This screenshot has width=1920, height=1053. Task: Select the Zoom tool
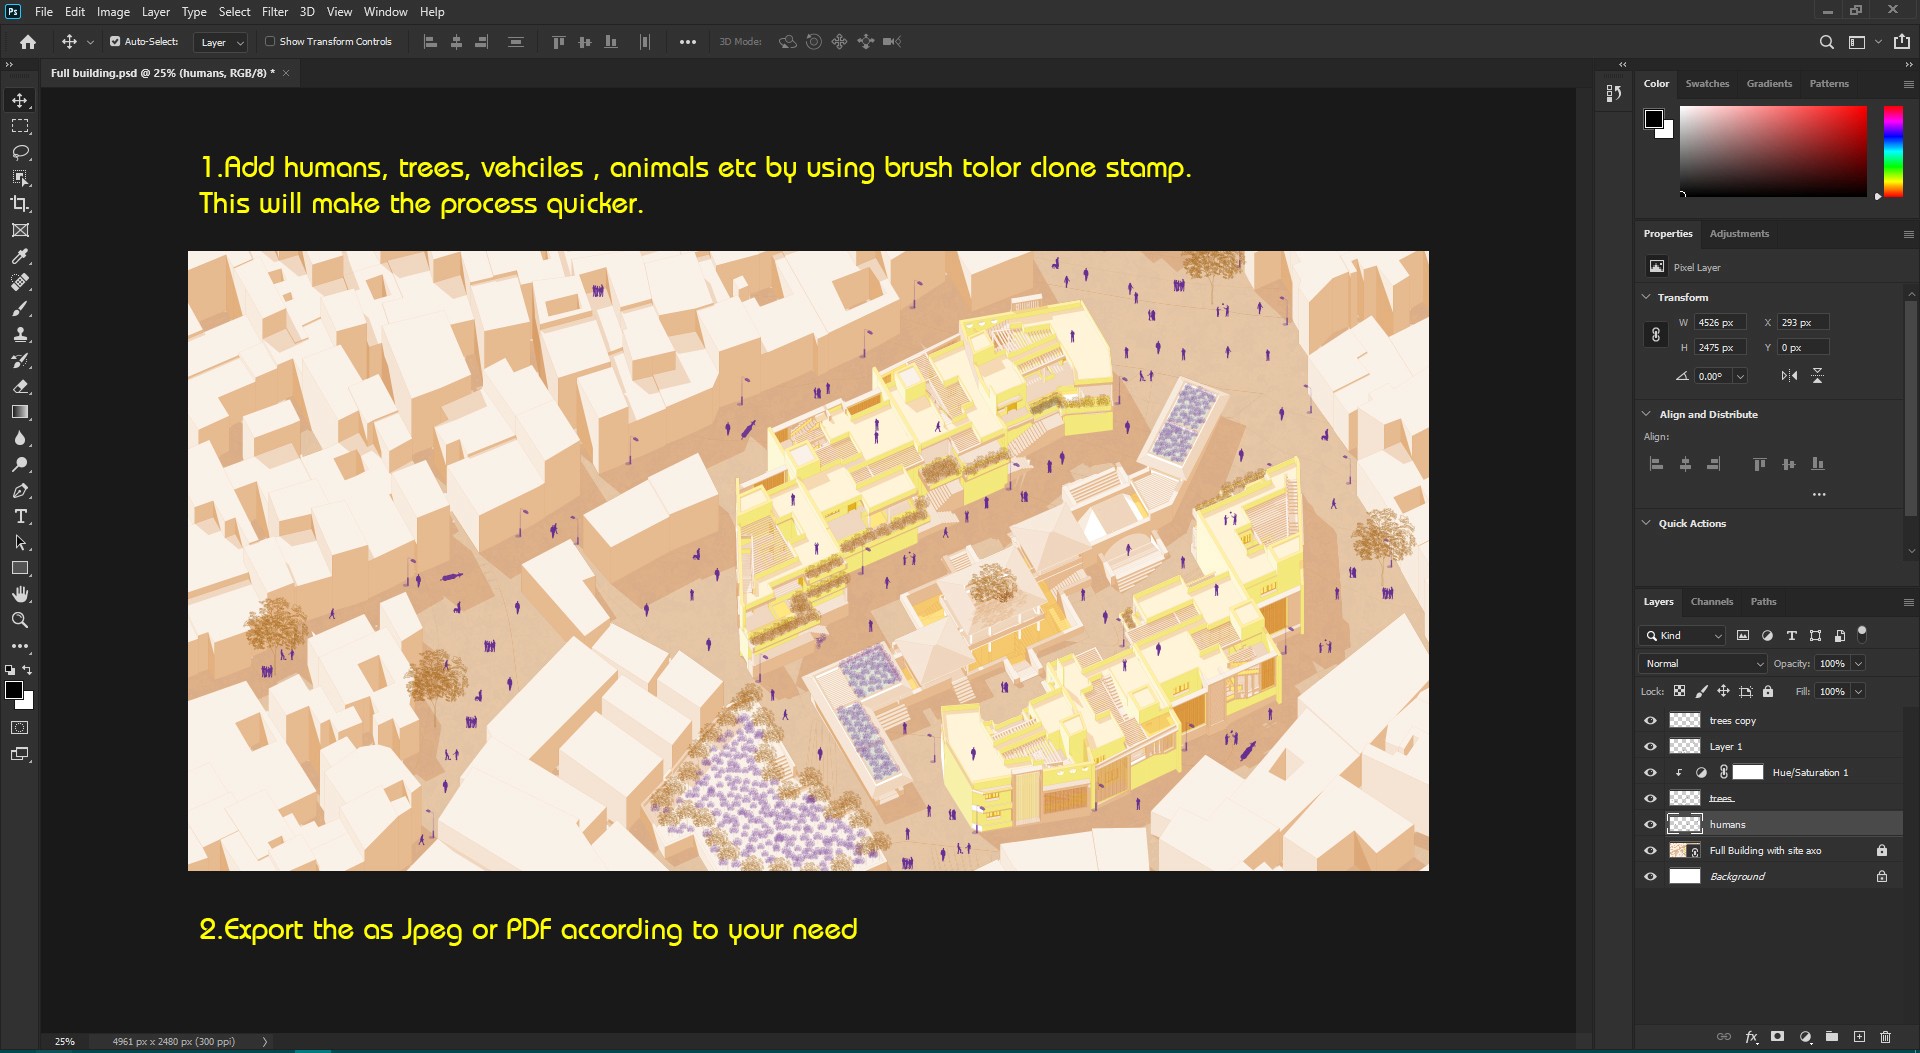(x=20, y=620)
